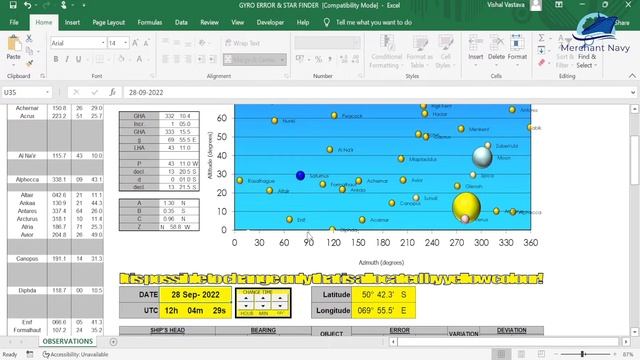Switch to the Page Layout tab
The width and height of the screenshot is (640, 360).
click(x=109, y=22)
